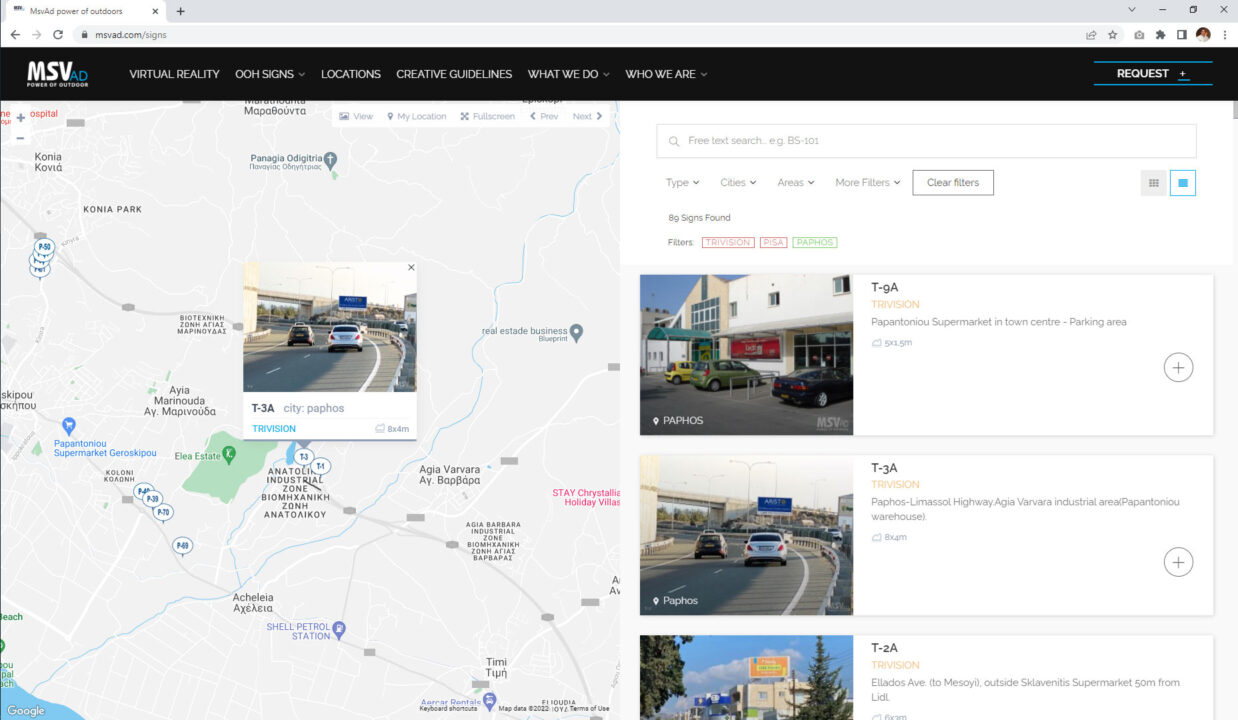1238x720 pixels.
Task: Open Chrome tab search chevron
Action: click(x=1132, y=10)
